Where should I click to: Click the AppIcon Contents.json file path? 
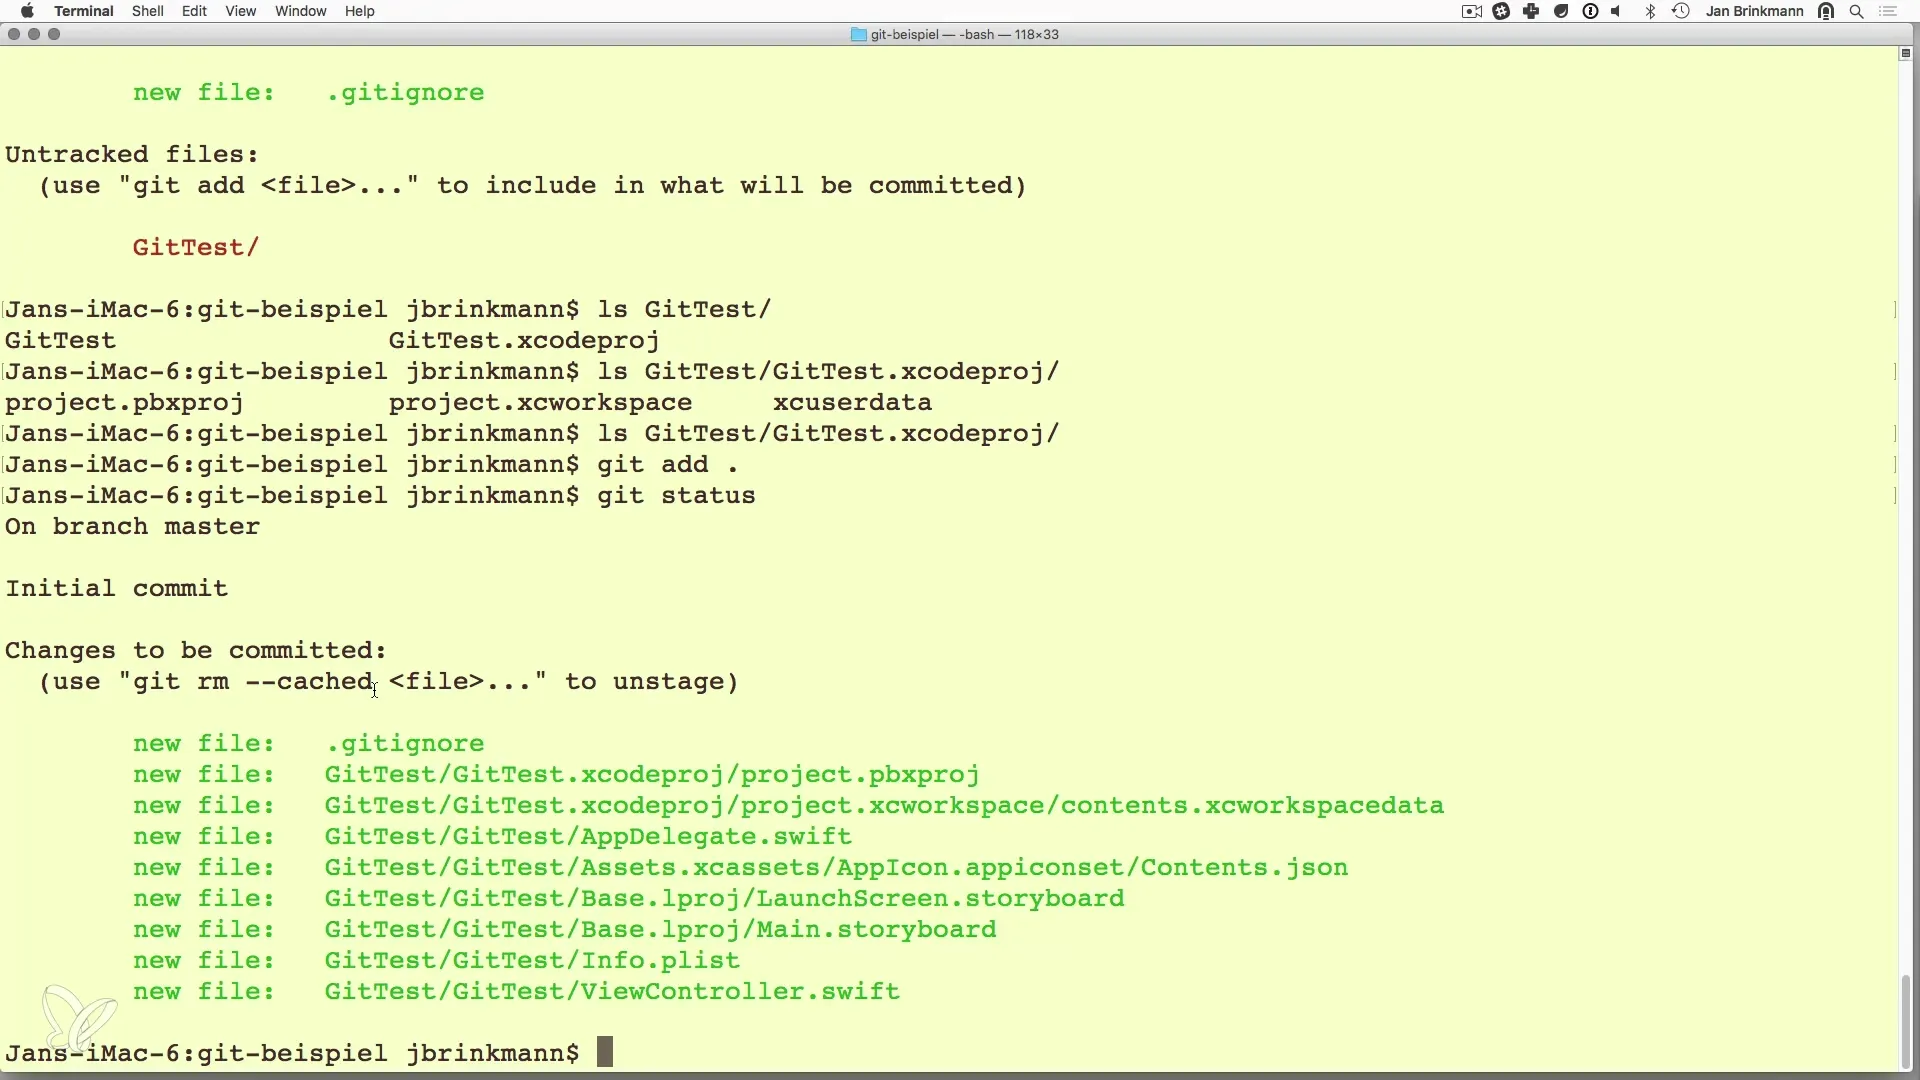tap(836, 867)
